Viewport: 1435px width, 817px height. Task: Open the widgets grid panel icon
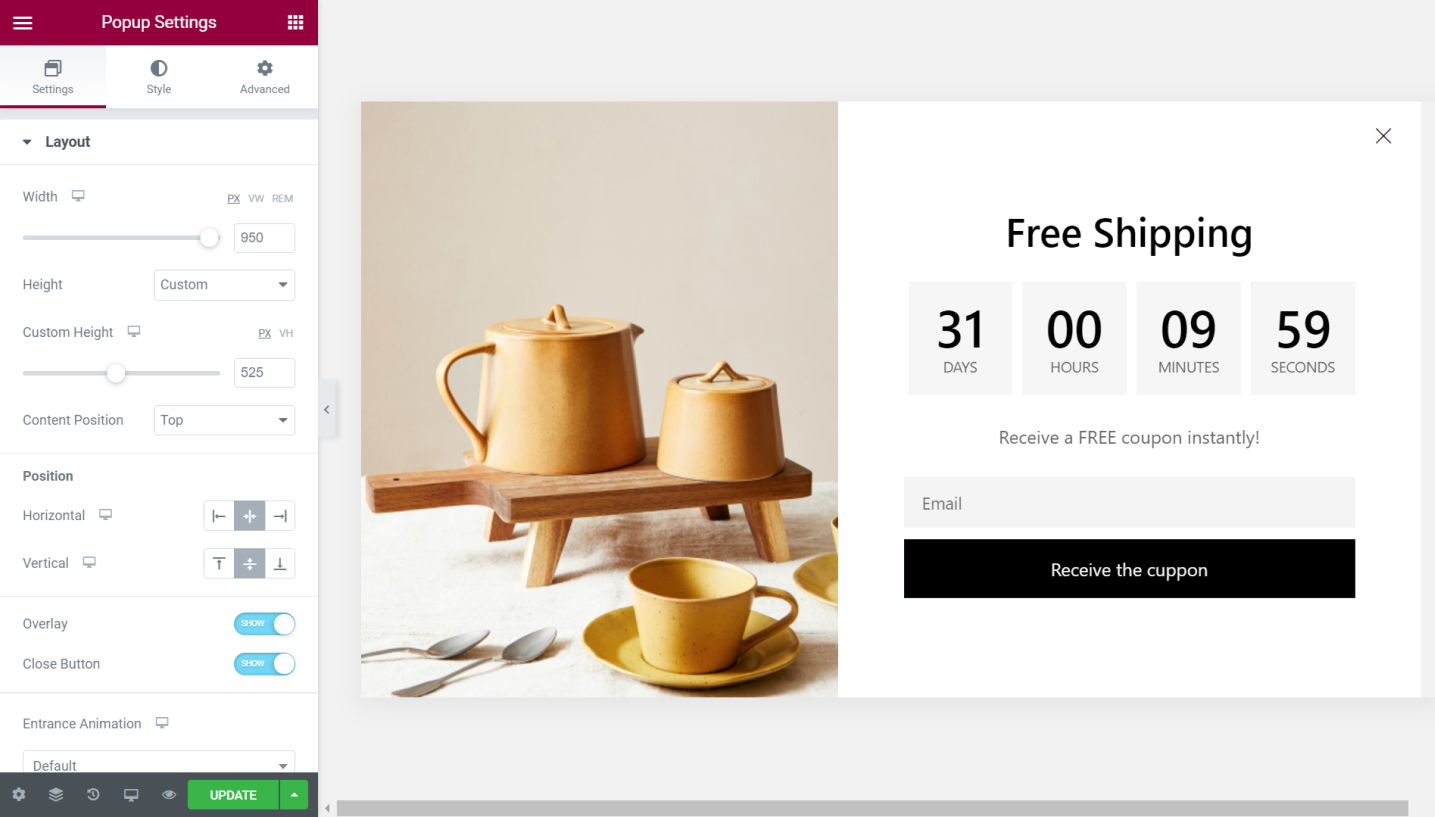295,22
